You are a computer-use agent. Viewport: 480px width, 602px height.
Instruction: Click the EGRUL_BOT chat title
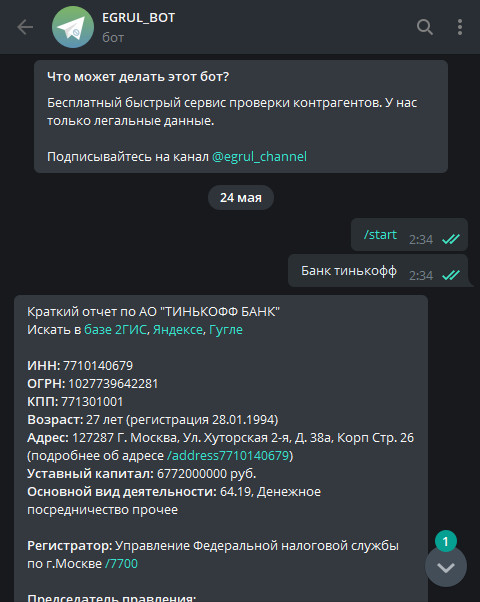tap(139, 18)
